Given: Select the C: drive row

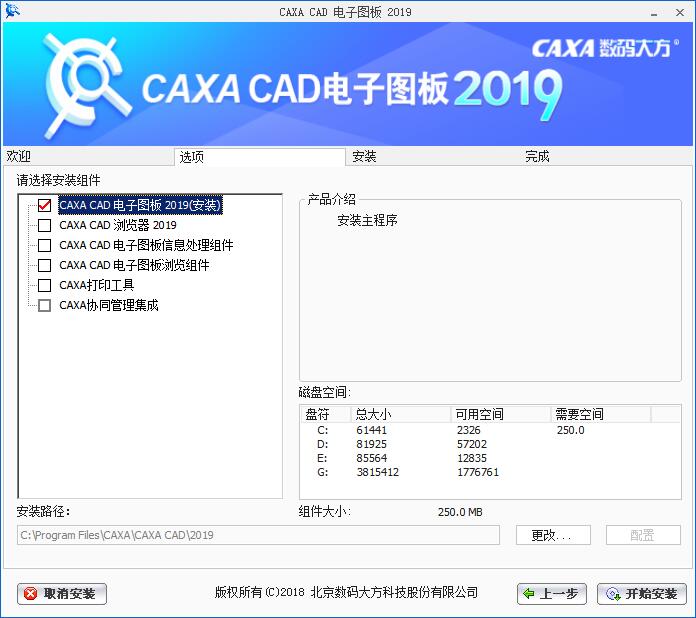Looking at the screenshot, I should [x=490, y=430].
